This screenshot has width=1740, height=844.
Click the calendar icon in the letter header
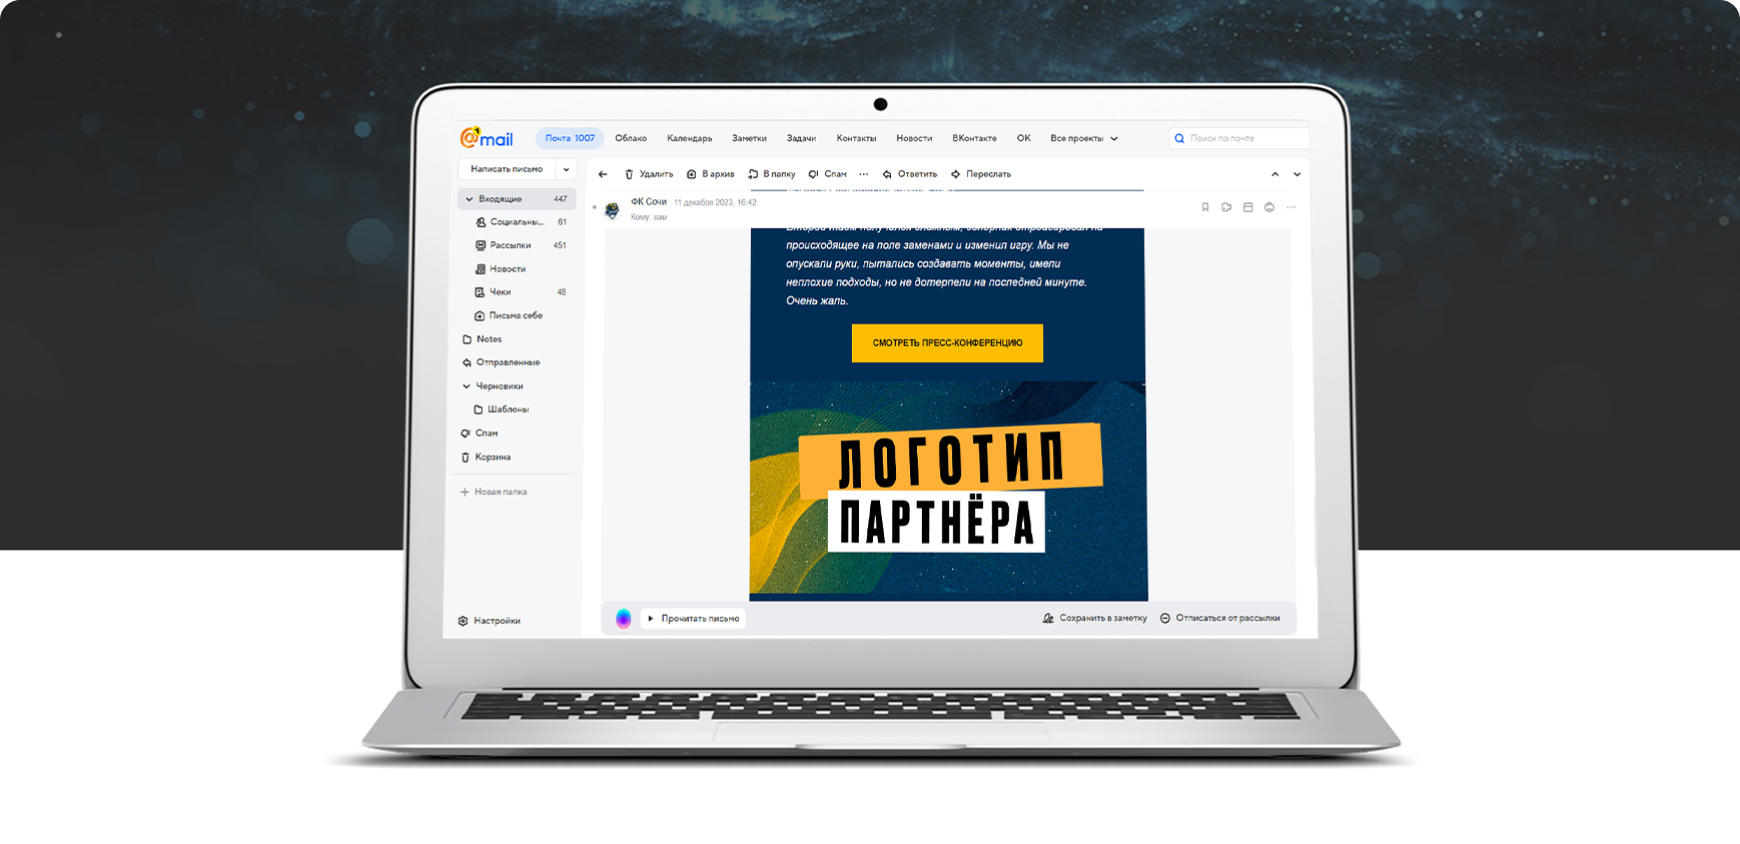coord(1248,207)
